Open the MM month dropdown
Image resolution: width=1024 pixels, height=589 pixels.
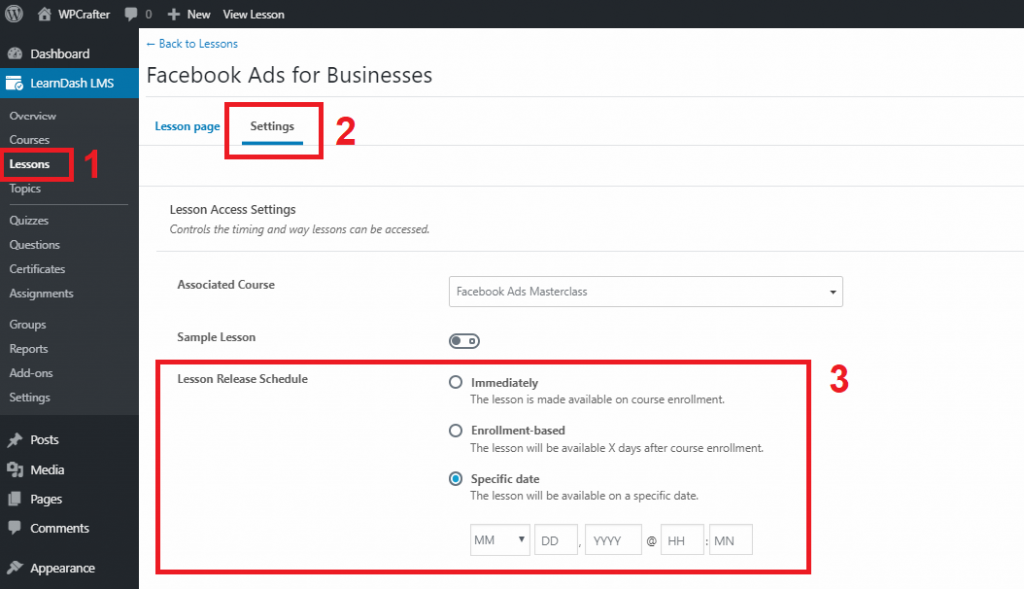click(500, 540)
